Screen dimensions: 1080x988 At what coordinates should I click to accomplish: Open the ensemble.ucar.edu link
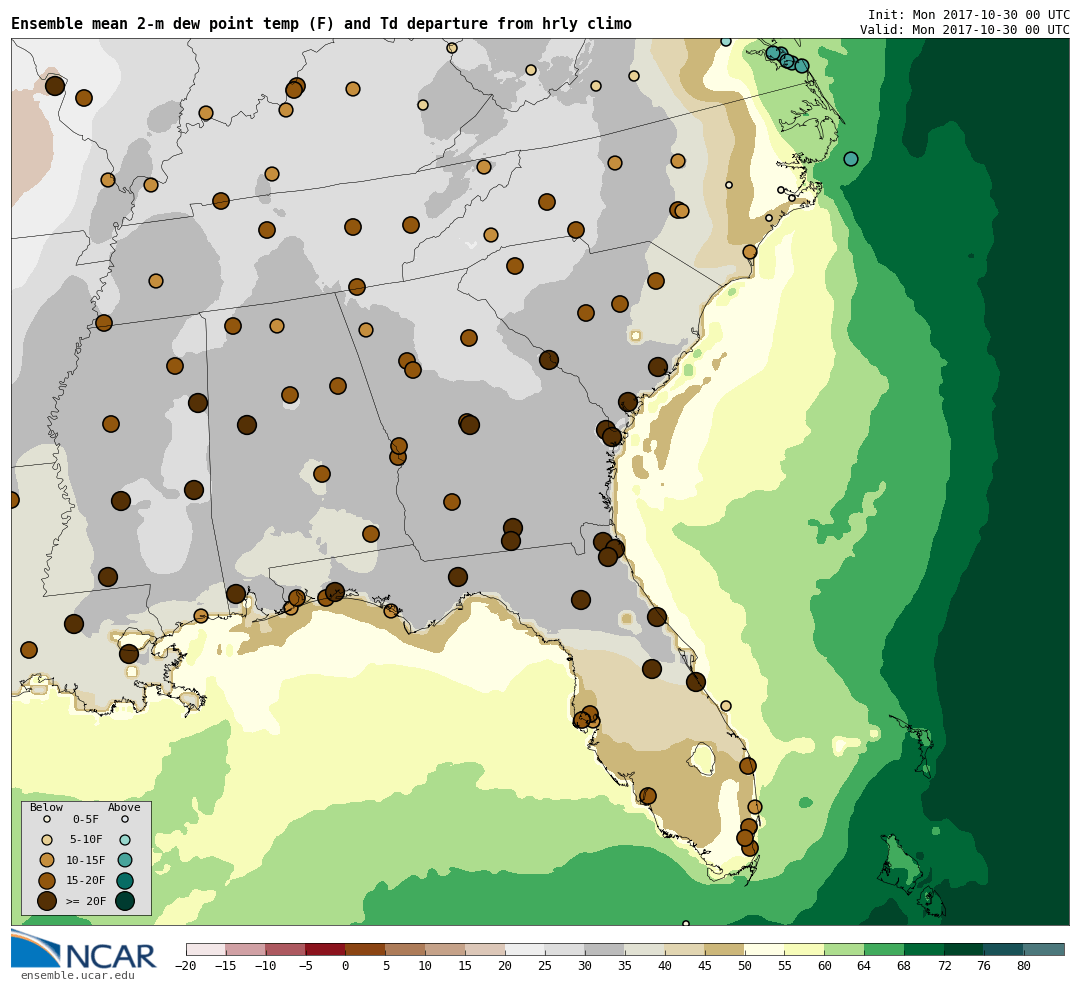click(78, 976)
